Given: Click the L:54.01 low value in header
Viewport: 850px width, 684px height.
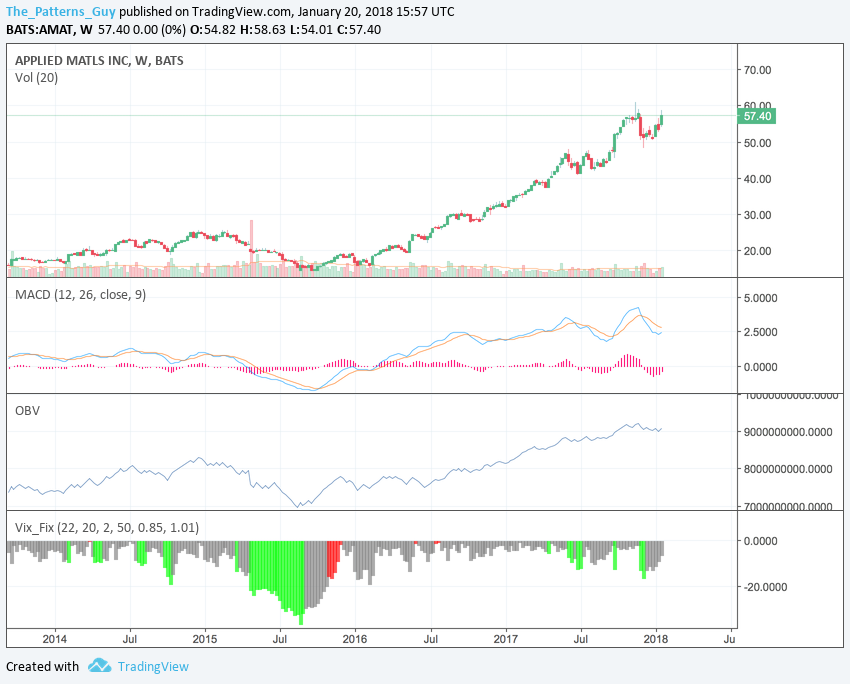Looking at the screenshot, I should [x=311, y=29].
